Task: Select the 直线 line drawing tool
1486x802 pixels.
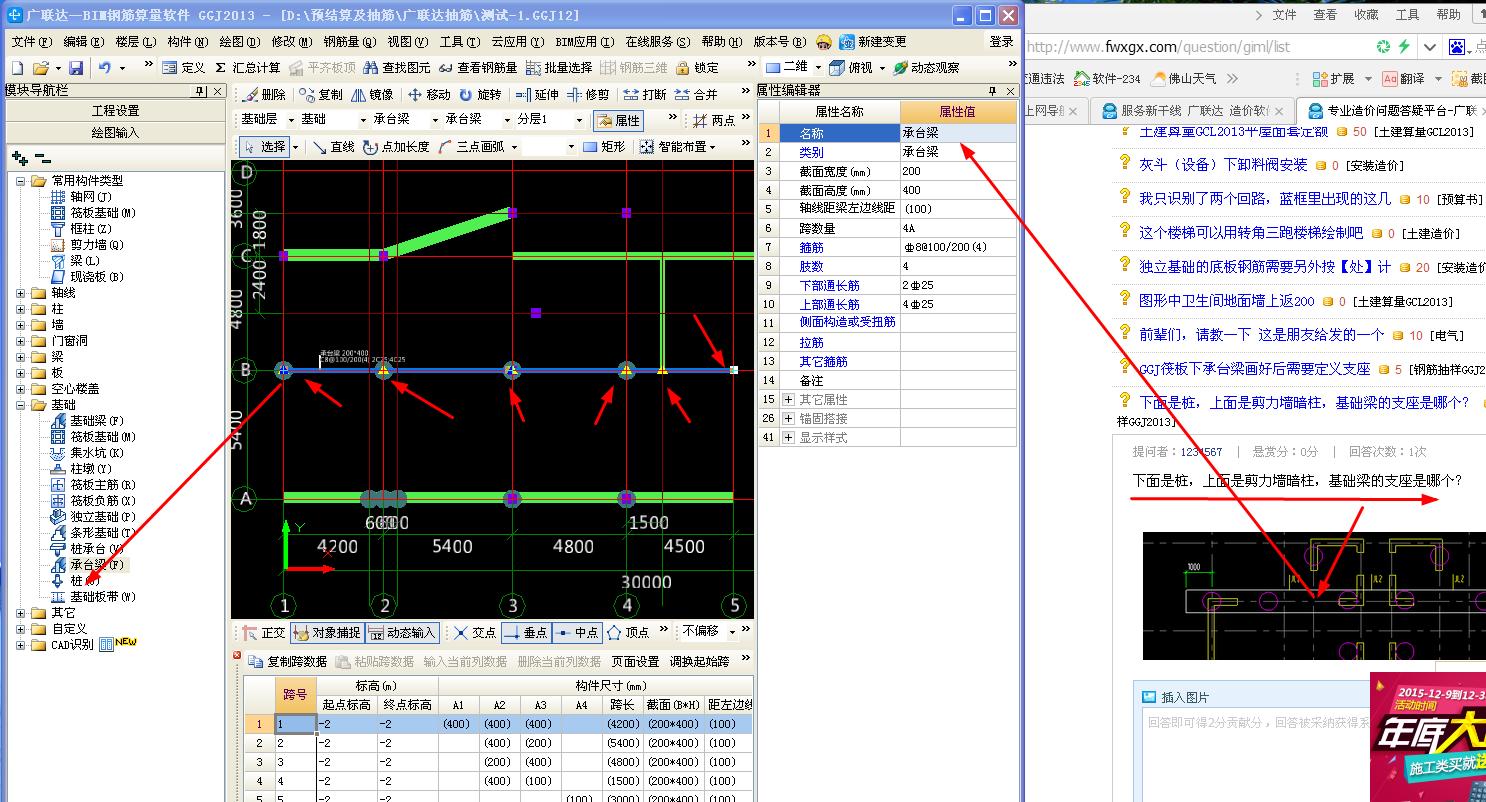Action: [x=333, y=146]
